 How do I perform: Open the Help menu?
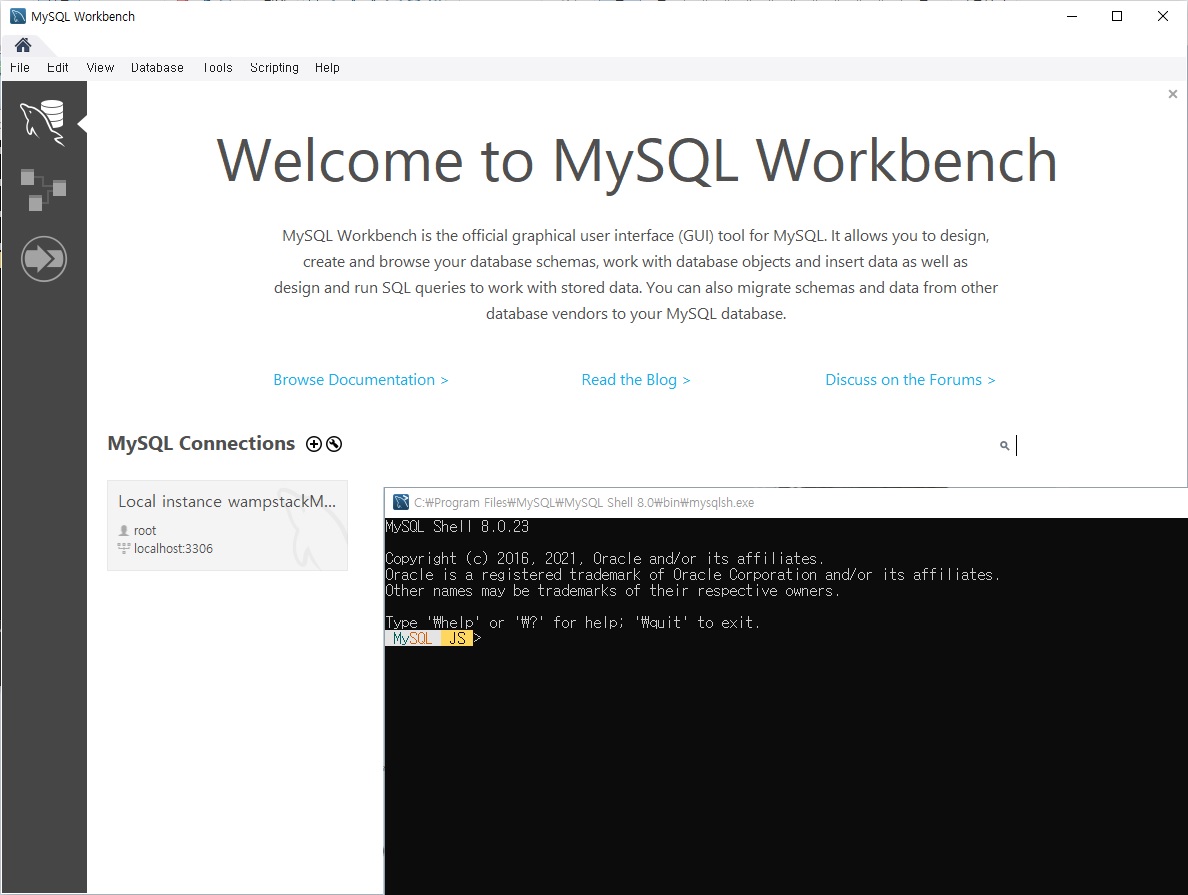327,67
